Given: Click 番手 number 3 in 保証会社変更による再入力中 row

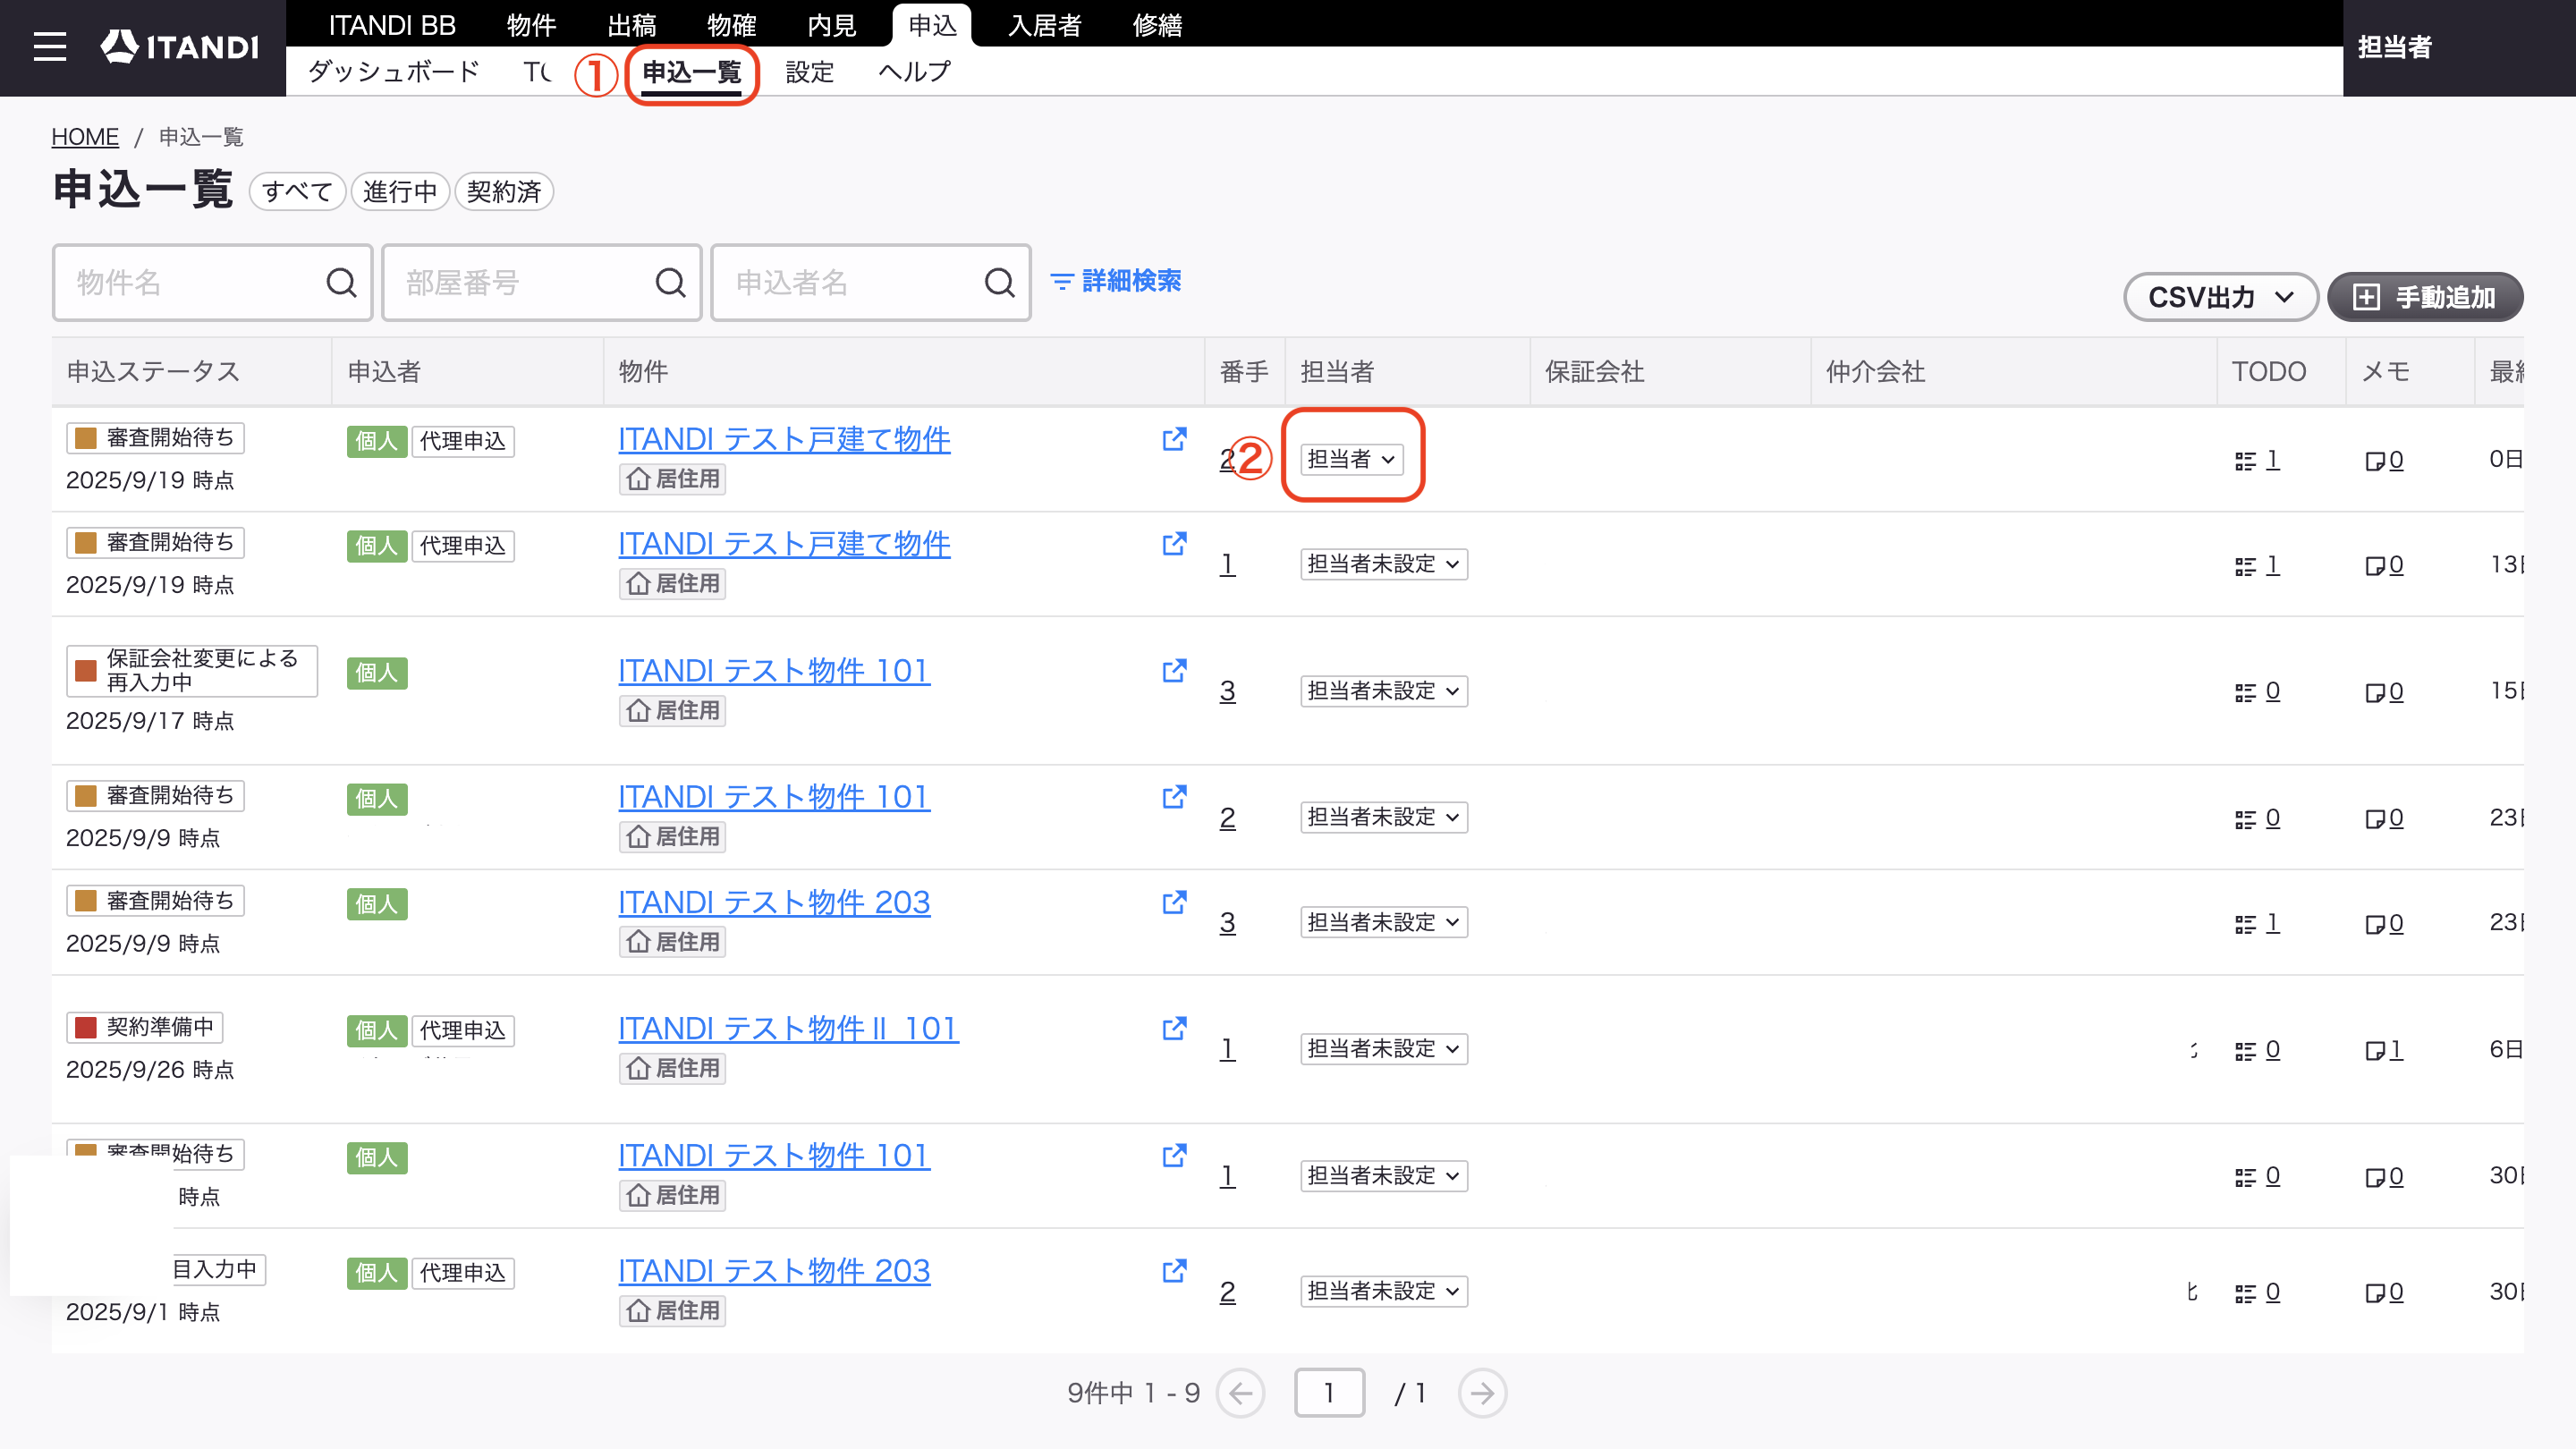Looking at the screenshot, I should pos(1227,691).
